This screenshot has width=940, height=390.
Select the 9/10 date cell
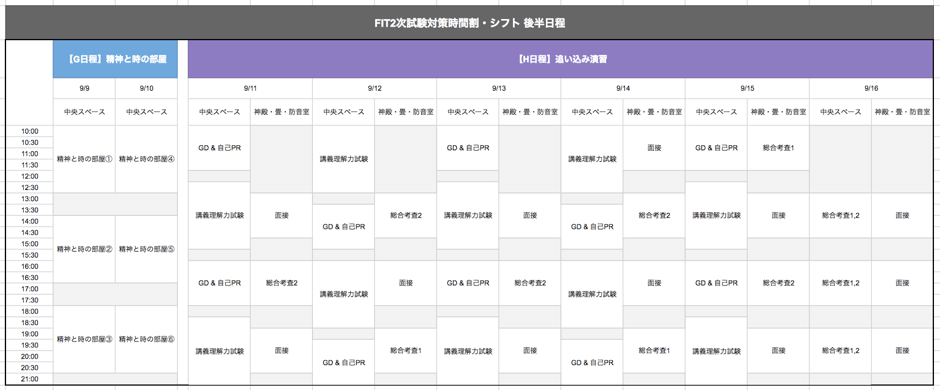(x=146, y=88)
